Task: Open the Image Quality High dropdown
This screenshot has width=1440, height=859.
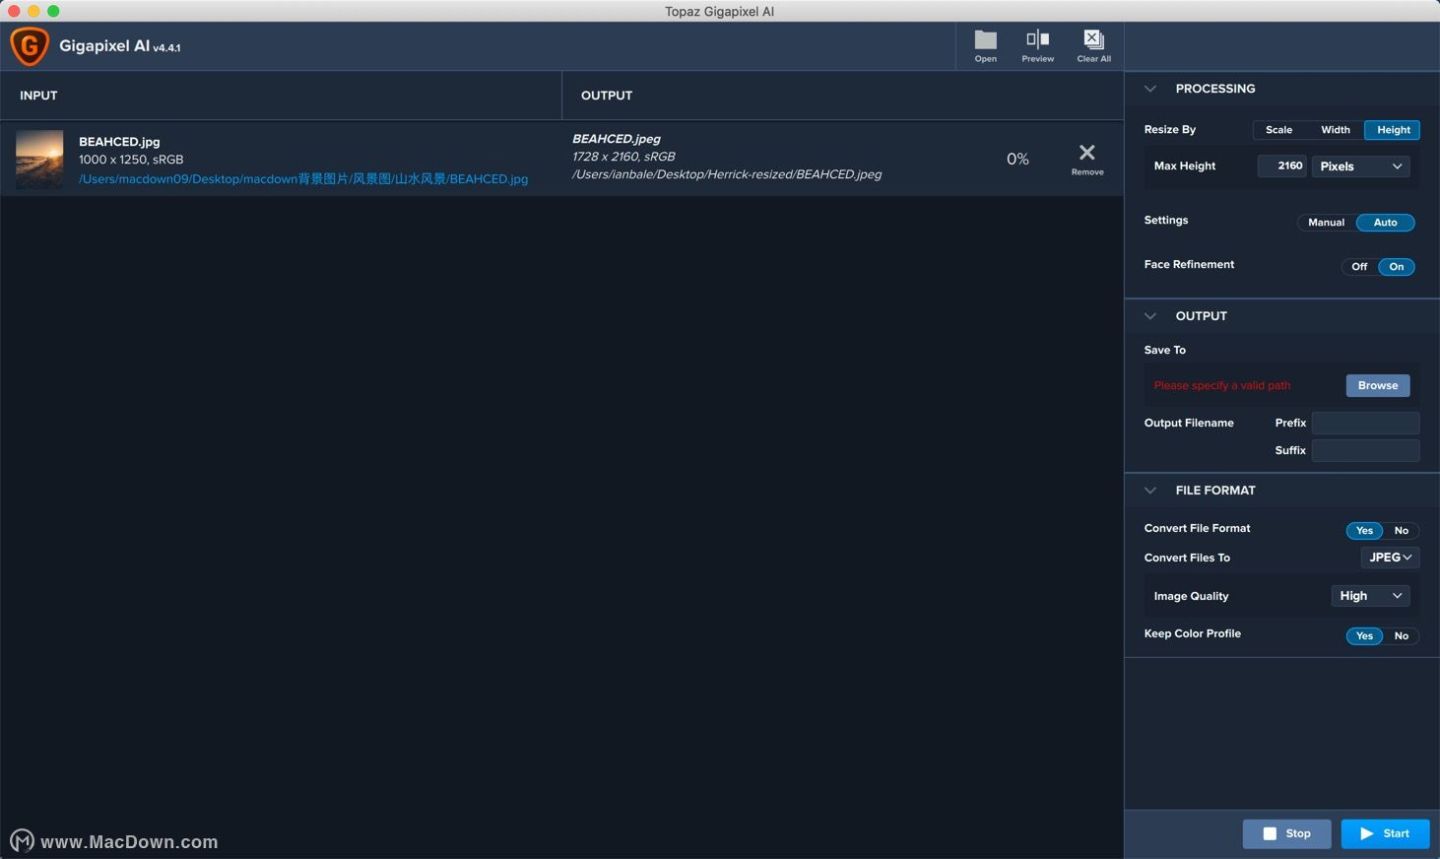Action: [1370, 596]
